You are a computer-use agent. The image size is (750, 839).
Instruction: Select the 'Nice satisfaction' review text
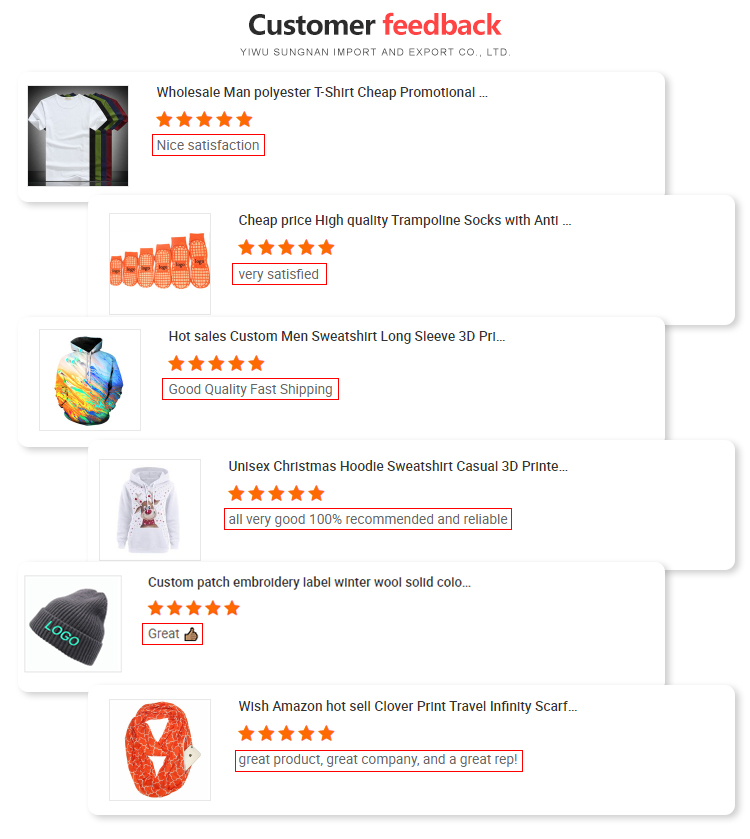pos(209,145)
